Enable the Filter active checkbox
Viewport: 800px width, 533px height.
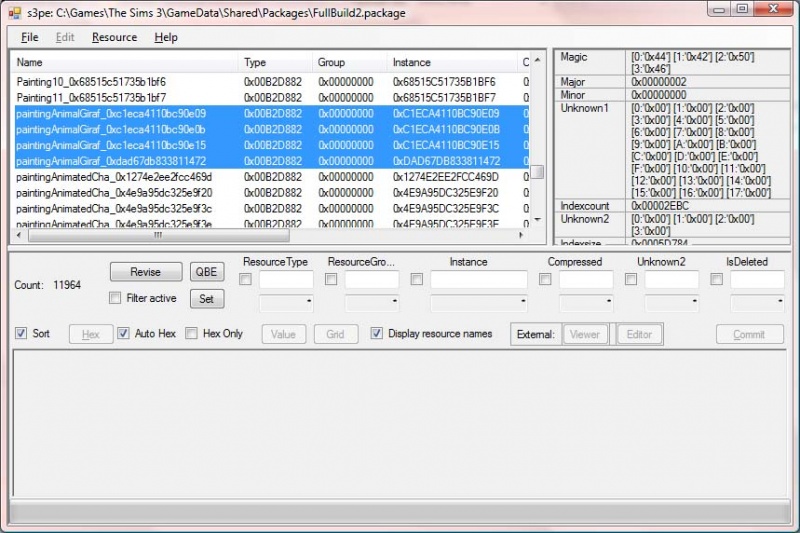115,298
